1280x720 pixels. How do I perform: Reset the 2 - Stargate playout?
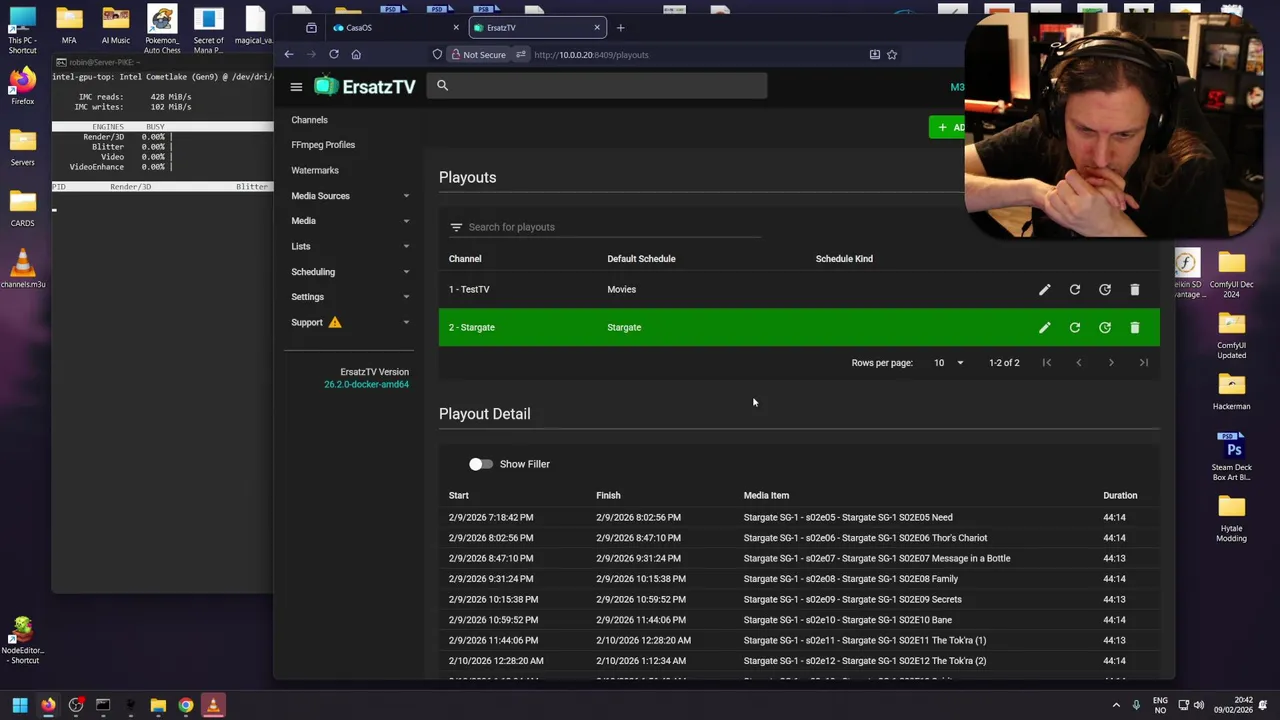(1075, 328)
